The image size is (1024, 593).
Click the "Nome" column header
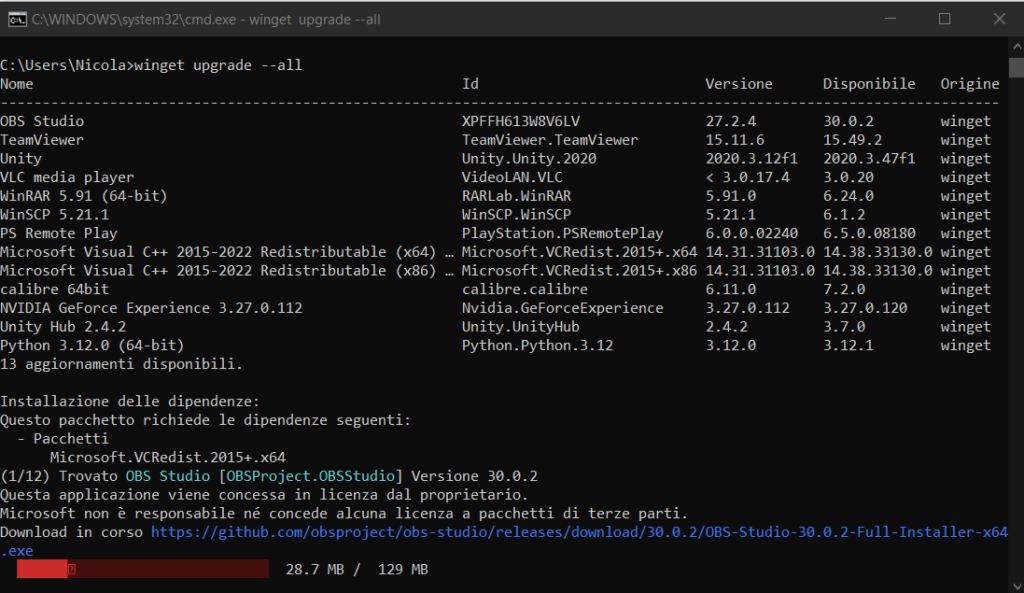tap(17, 84)
